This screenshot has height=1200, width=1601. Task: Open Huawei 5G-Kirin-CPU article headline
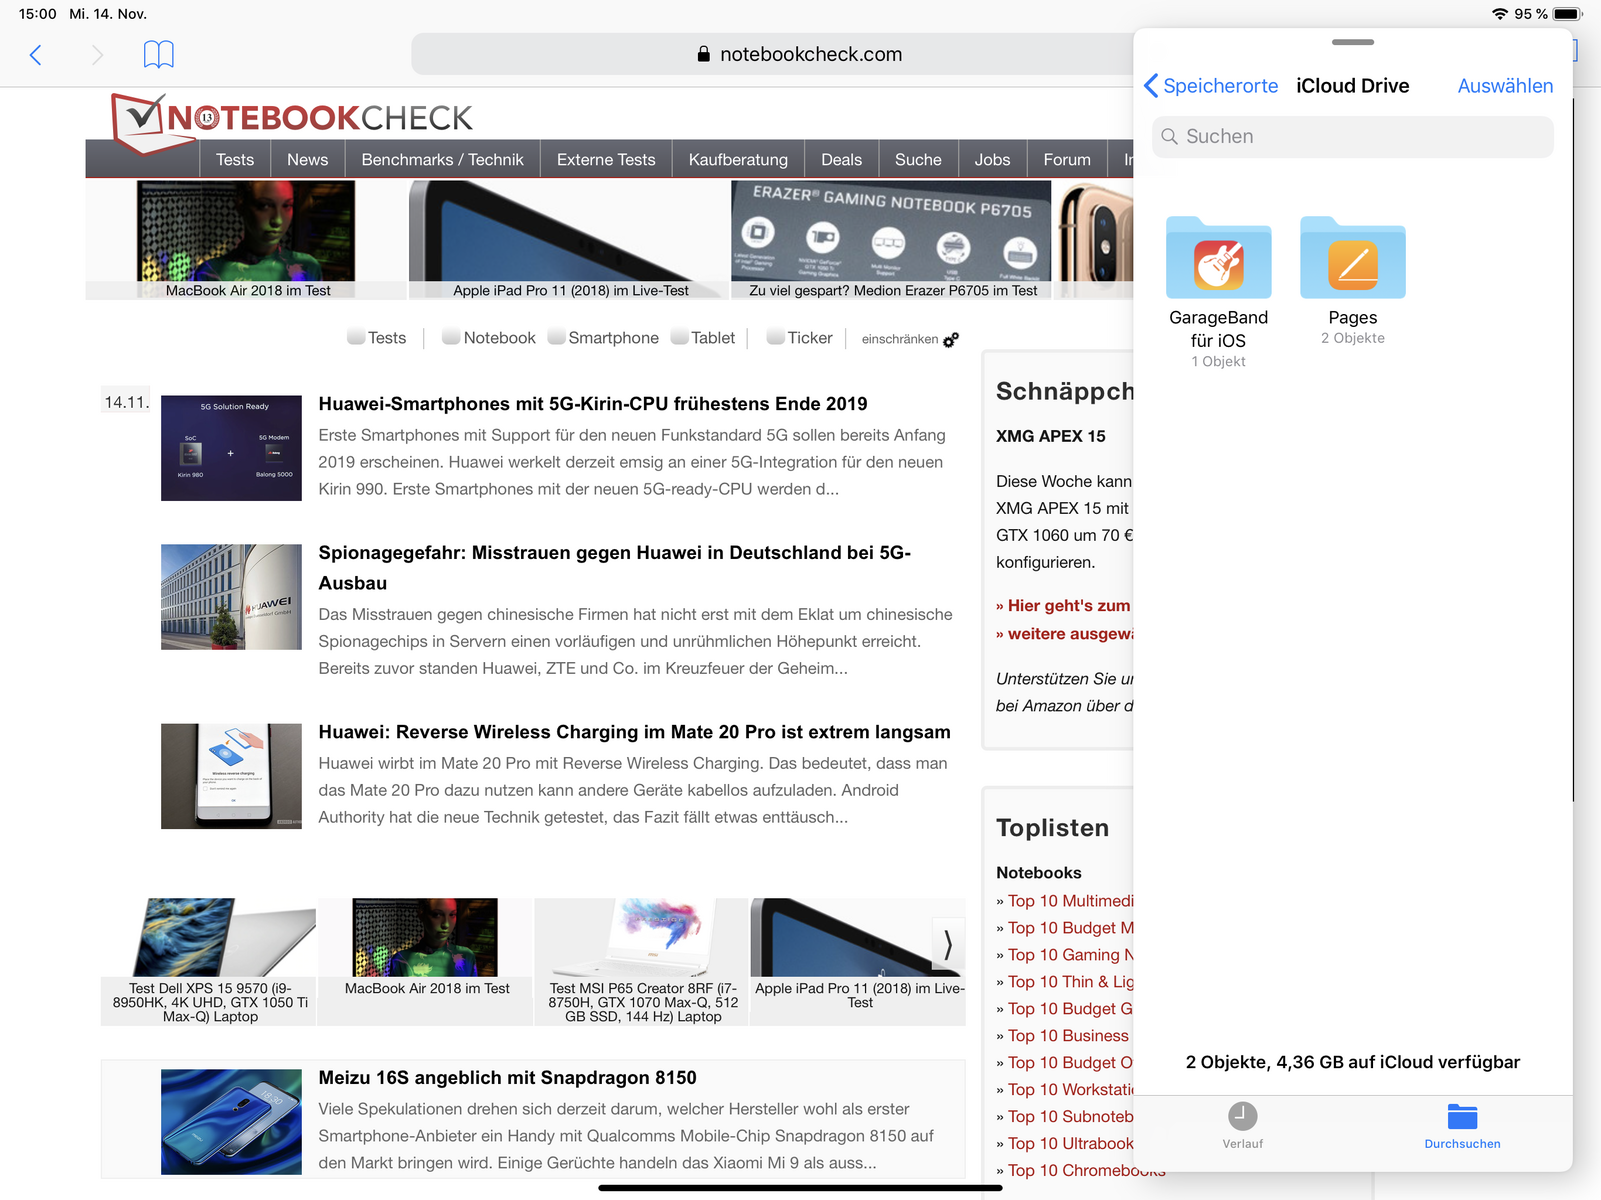point(593,404)
